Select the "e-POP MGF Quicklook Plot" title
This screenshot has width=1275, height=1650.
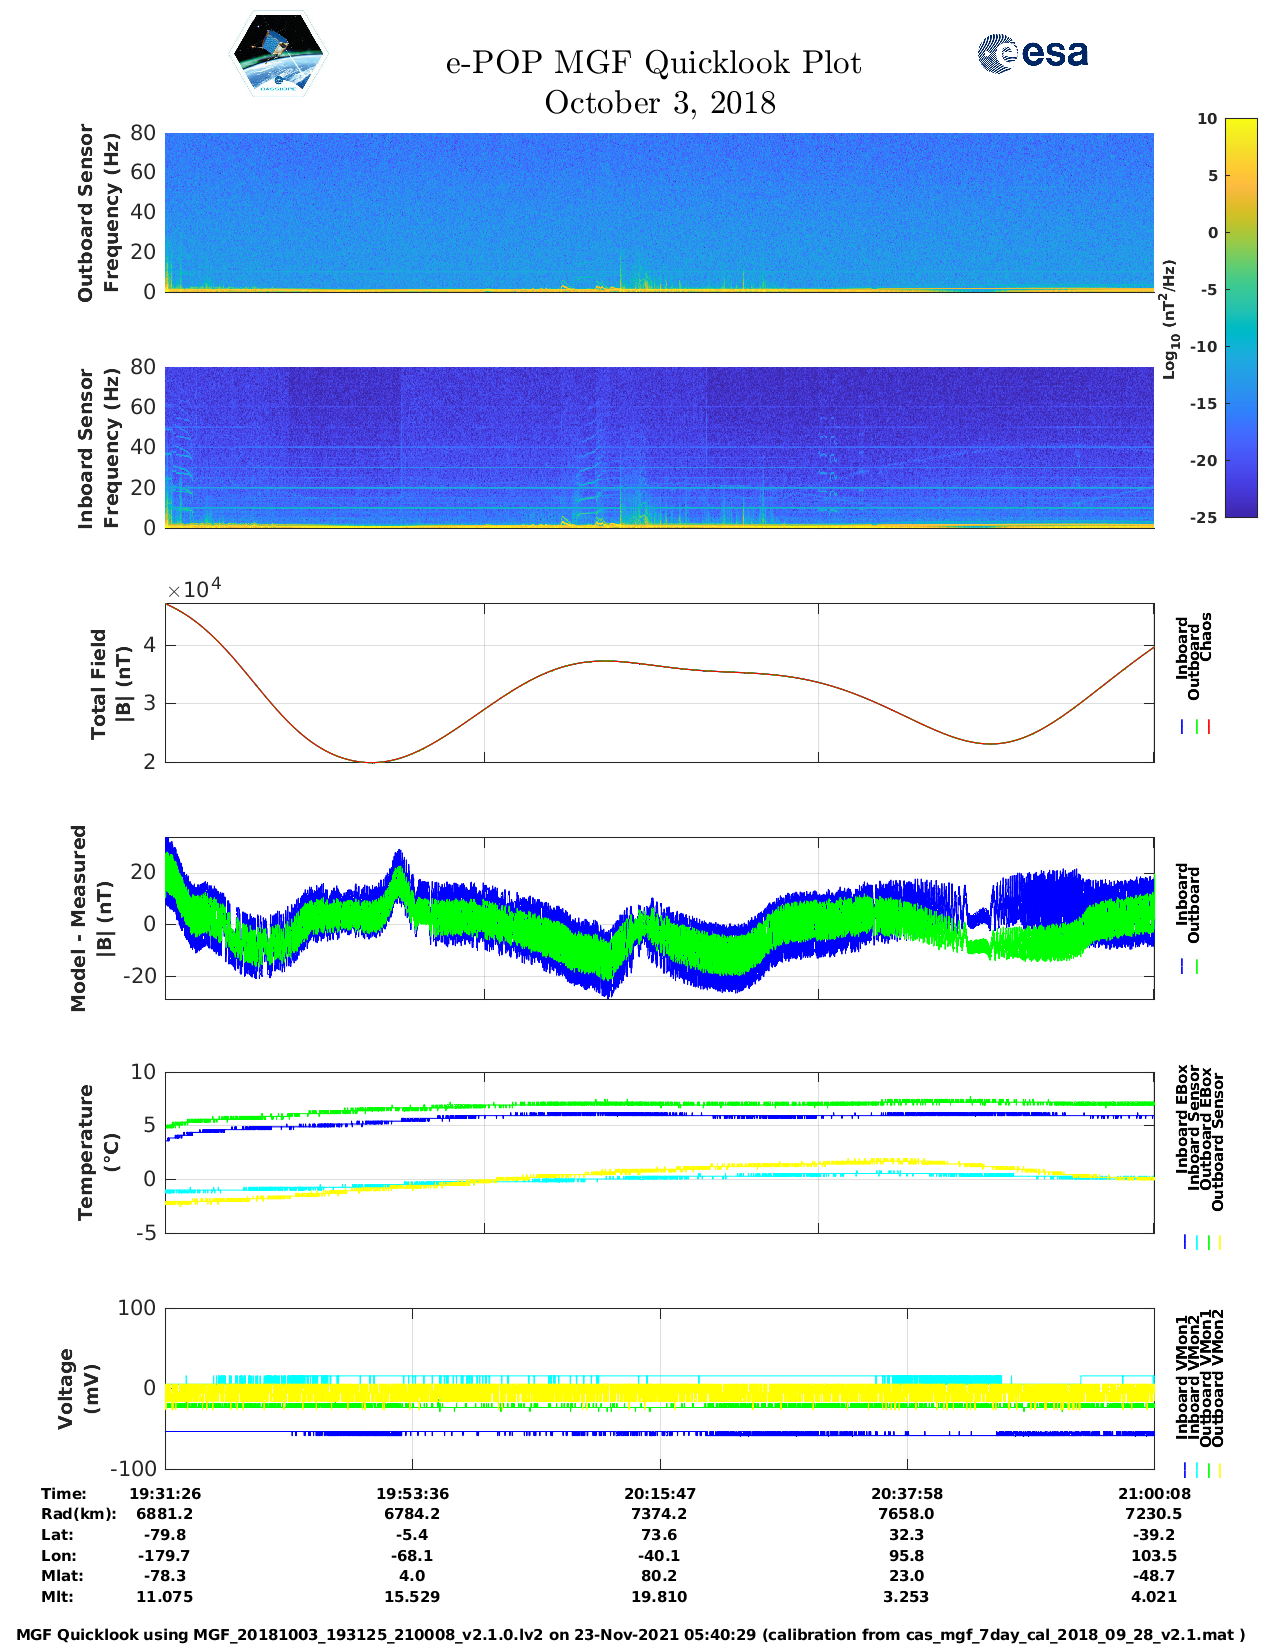coord(653,63)
